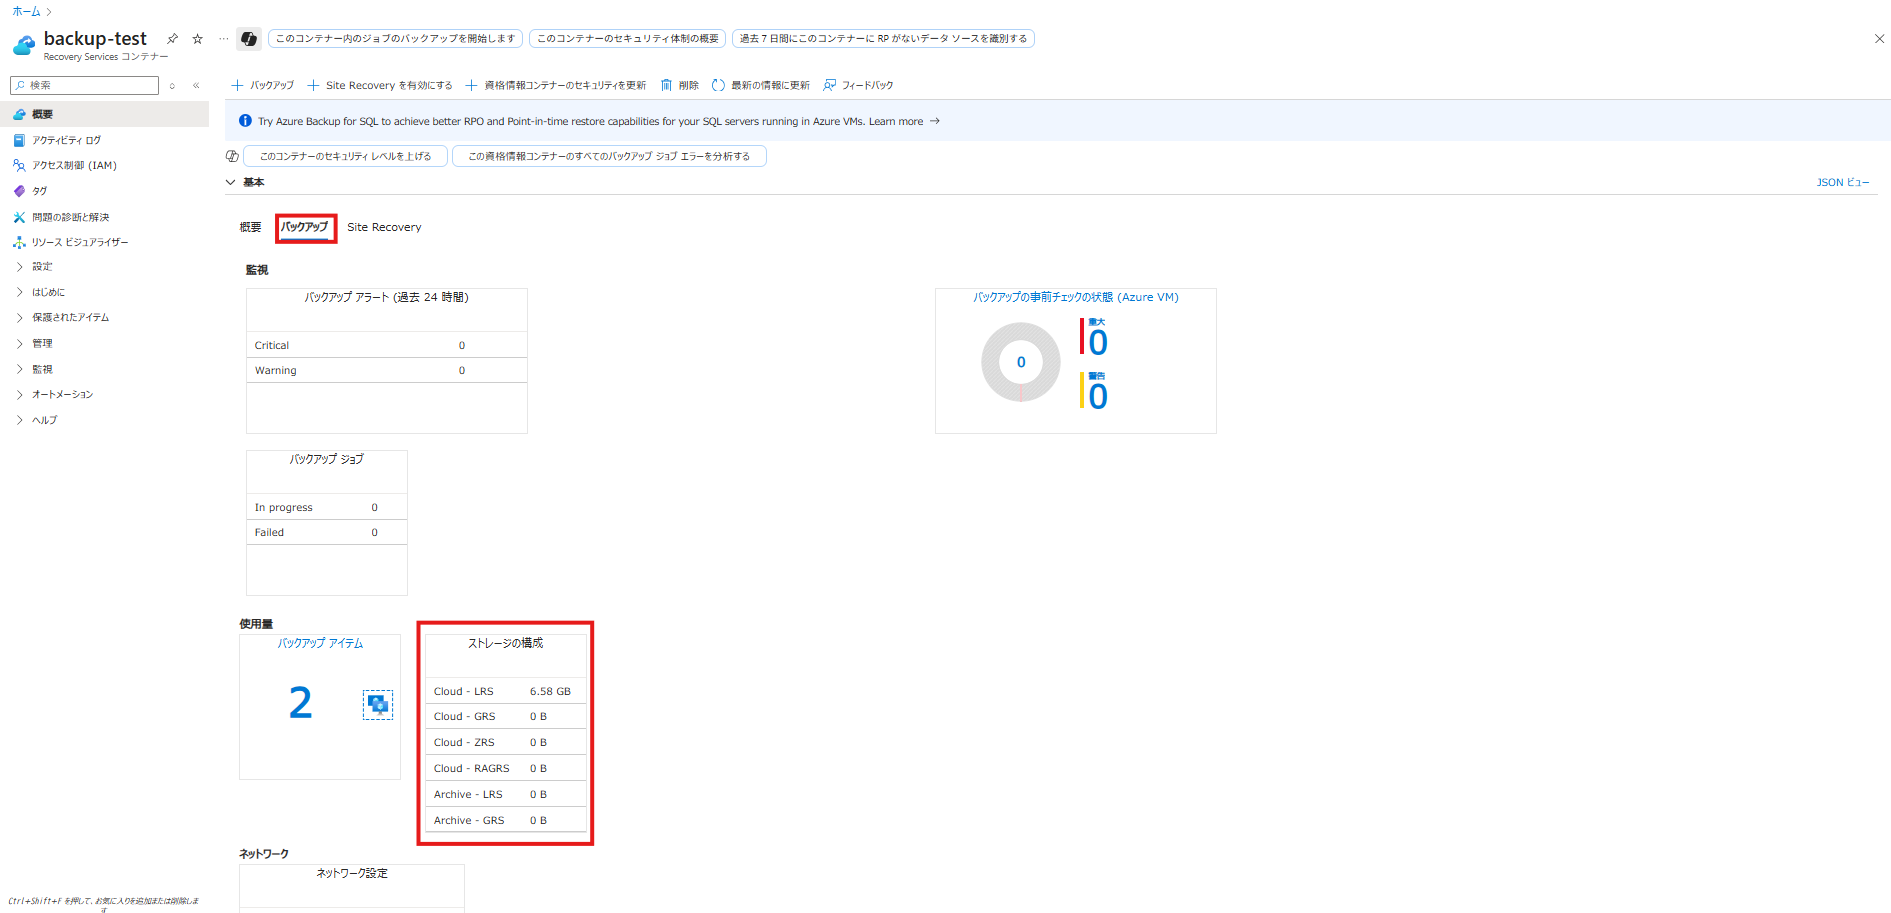Switch to the Site Recovery tab

click(384, 227)
